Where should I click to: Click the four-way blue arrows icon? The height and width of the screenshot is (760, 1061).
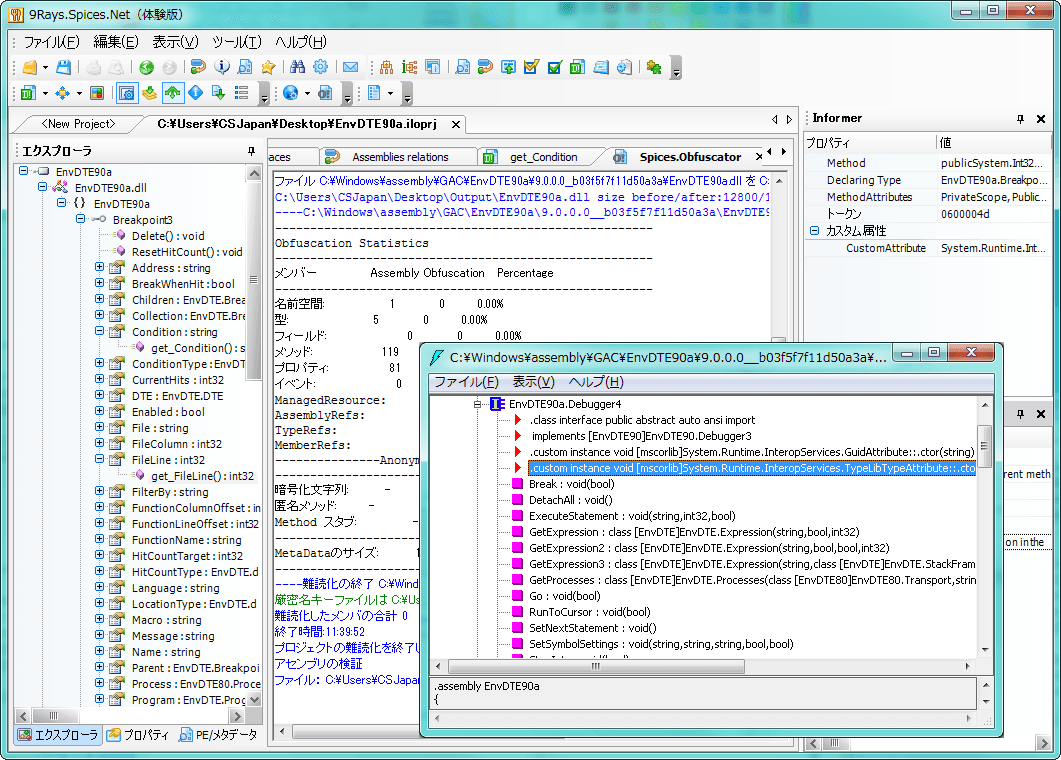point(62,93)
